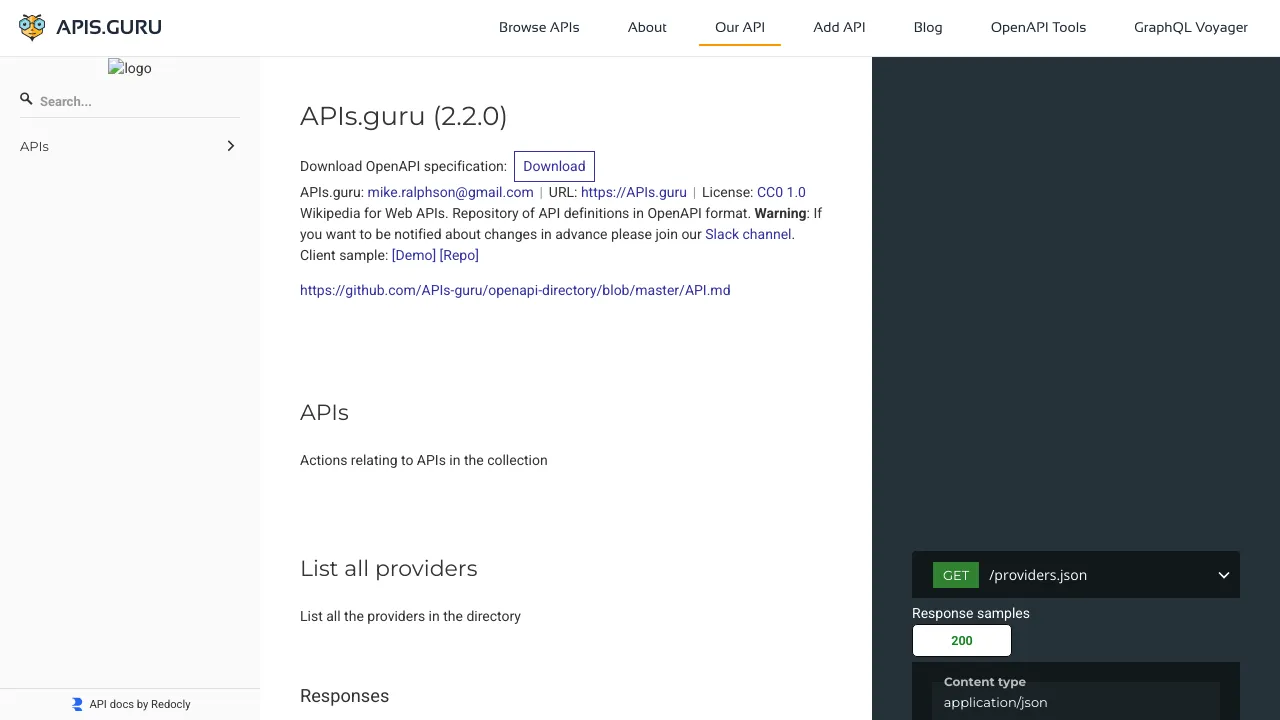Click the APIS.GURU brand text
Screen dimensions: 1280x720
coord(109,27)
